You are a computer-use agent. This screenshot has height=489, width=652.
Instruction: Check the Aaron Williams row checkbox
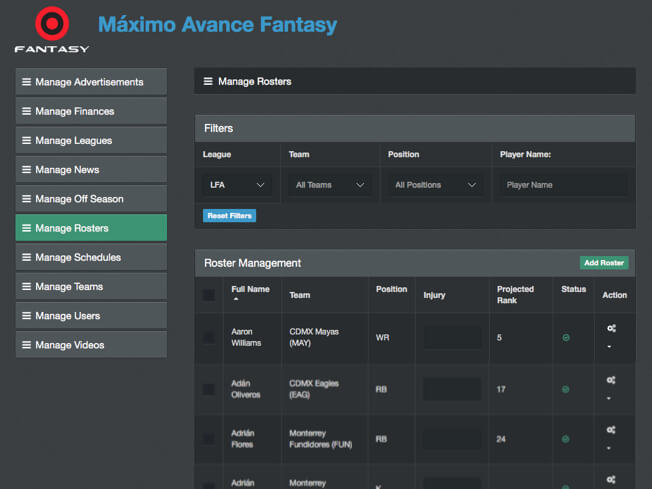click(209, 338)
